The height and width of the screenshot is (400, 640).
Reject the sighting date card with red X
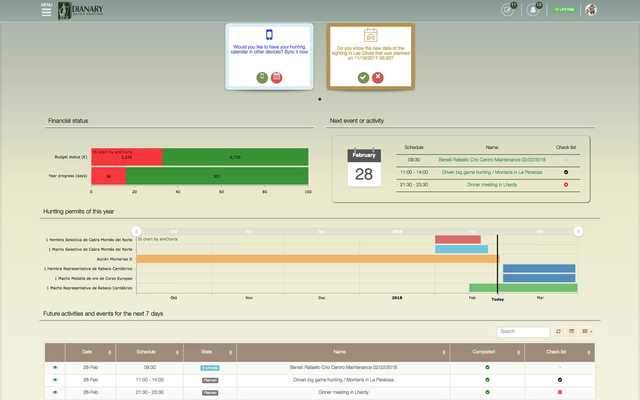pyautogui.click(x=378, y=78)
